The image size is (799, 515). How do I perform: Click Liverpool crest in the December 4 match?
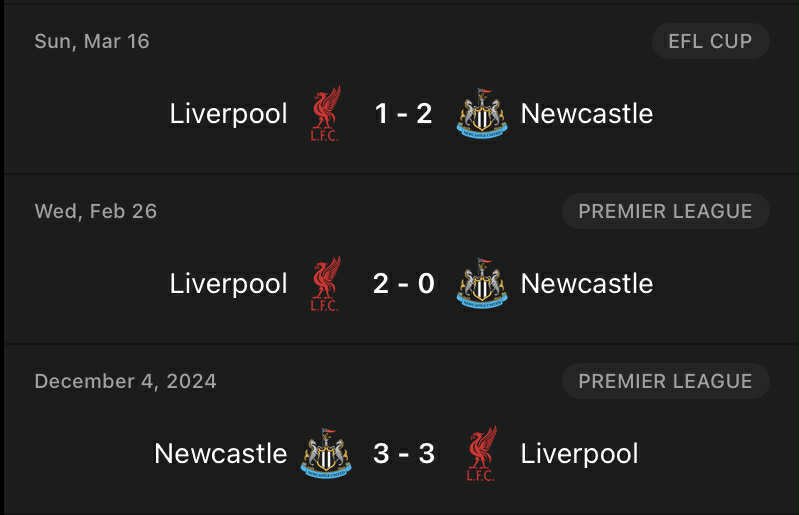tap(481, 454)
